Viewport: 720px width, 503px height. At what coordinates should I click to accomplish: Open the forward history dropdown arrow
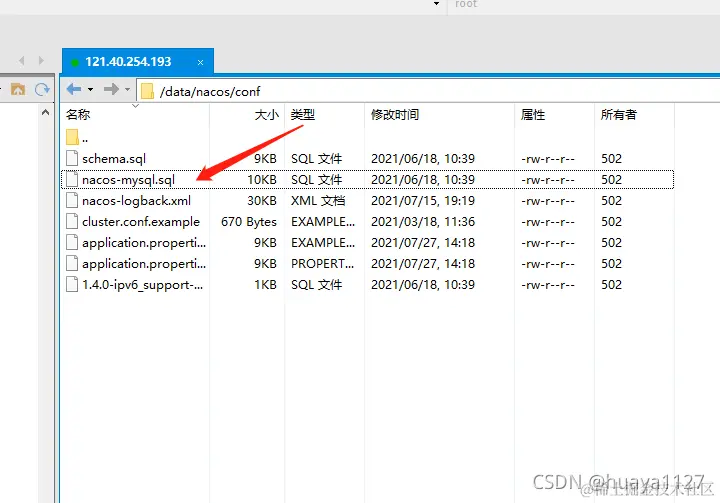tap(127, 89)
